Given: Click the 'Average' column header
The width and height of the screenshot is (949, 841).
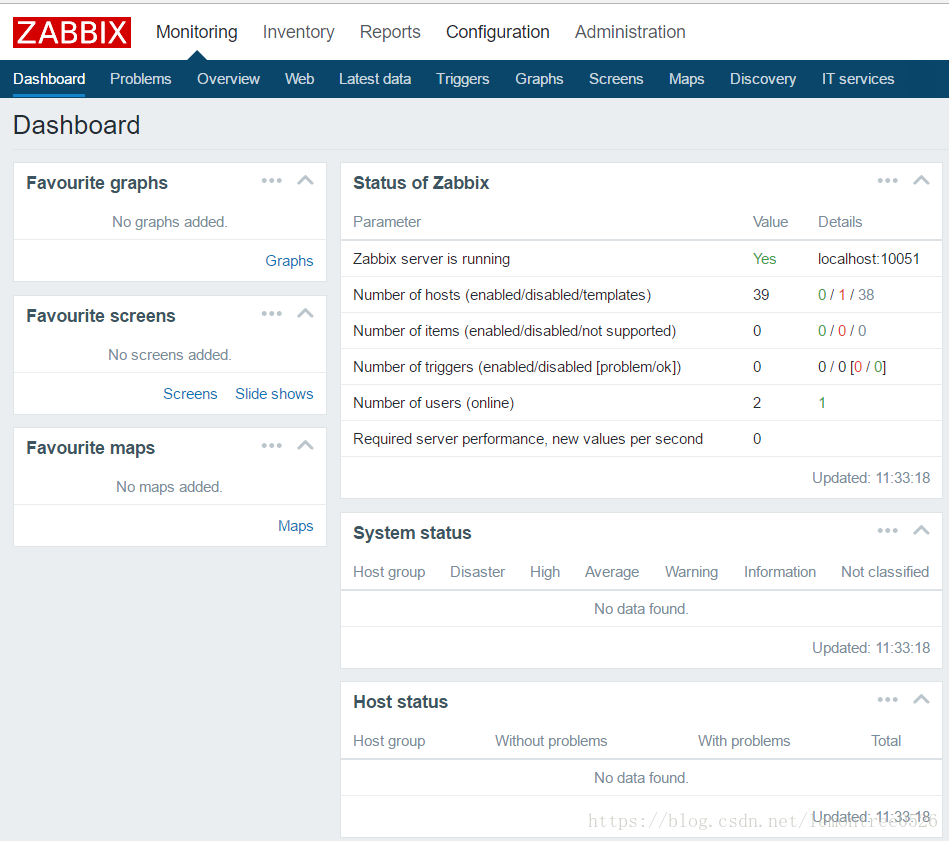Looking at the screenshot, I should (612, 572).
